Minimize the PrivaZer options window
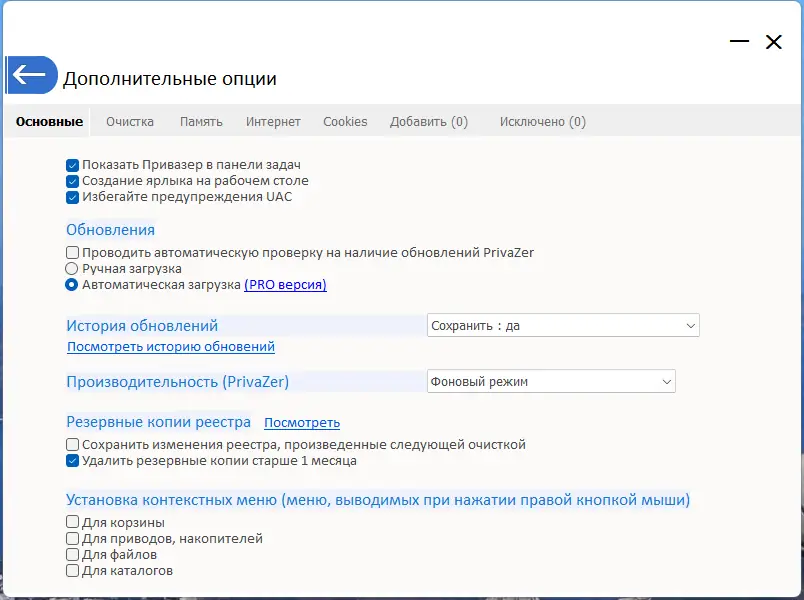 [x=740, y=42]
